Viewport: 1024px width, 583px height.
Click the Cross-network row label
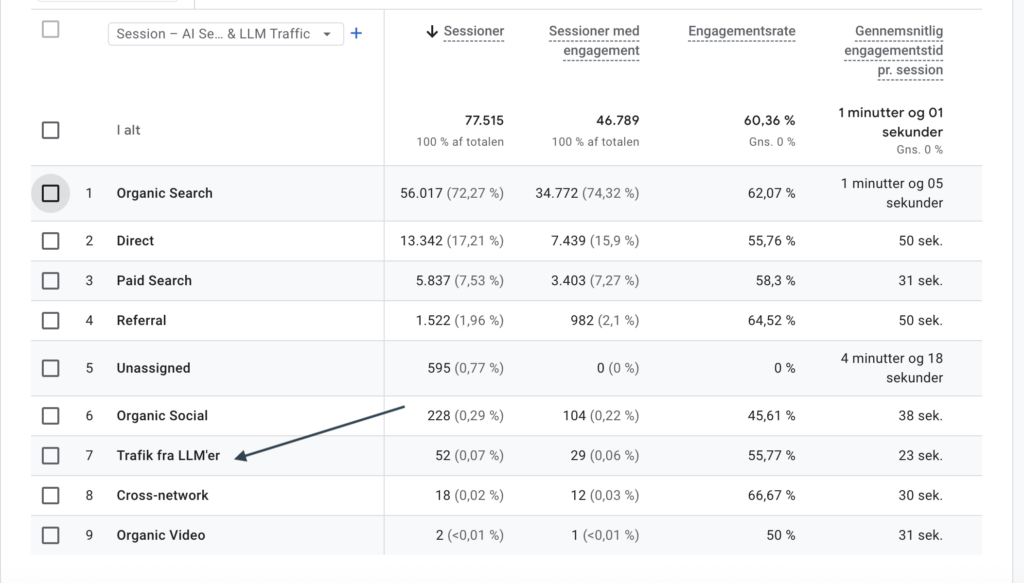(x=162, y=495)
